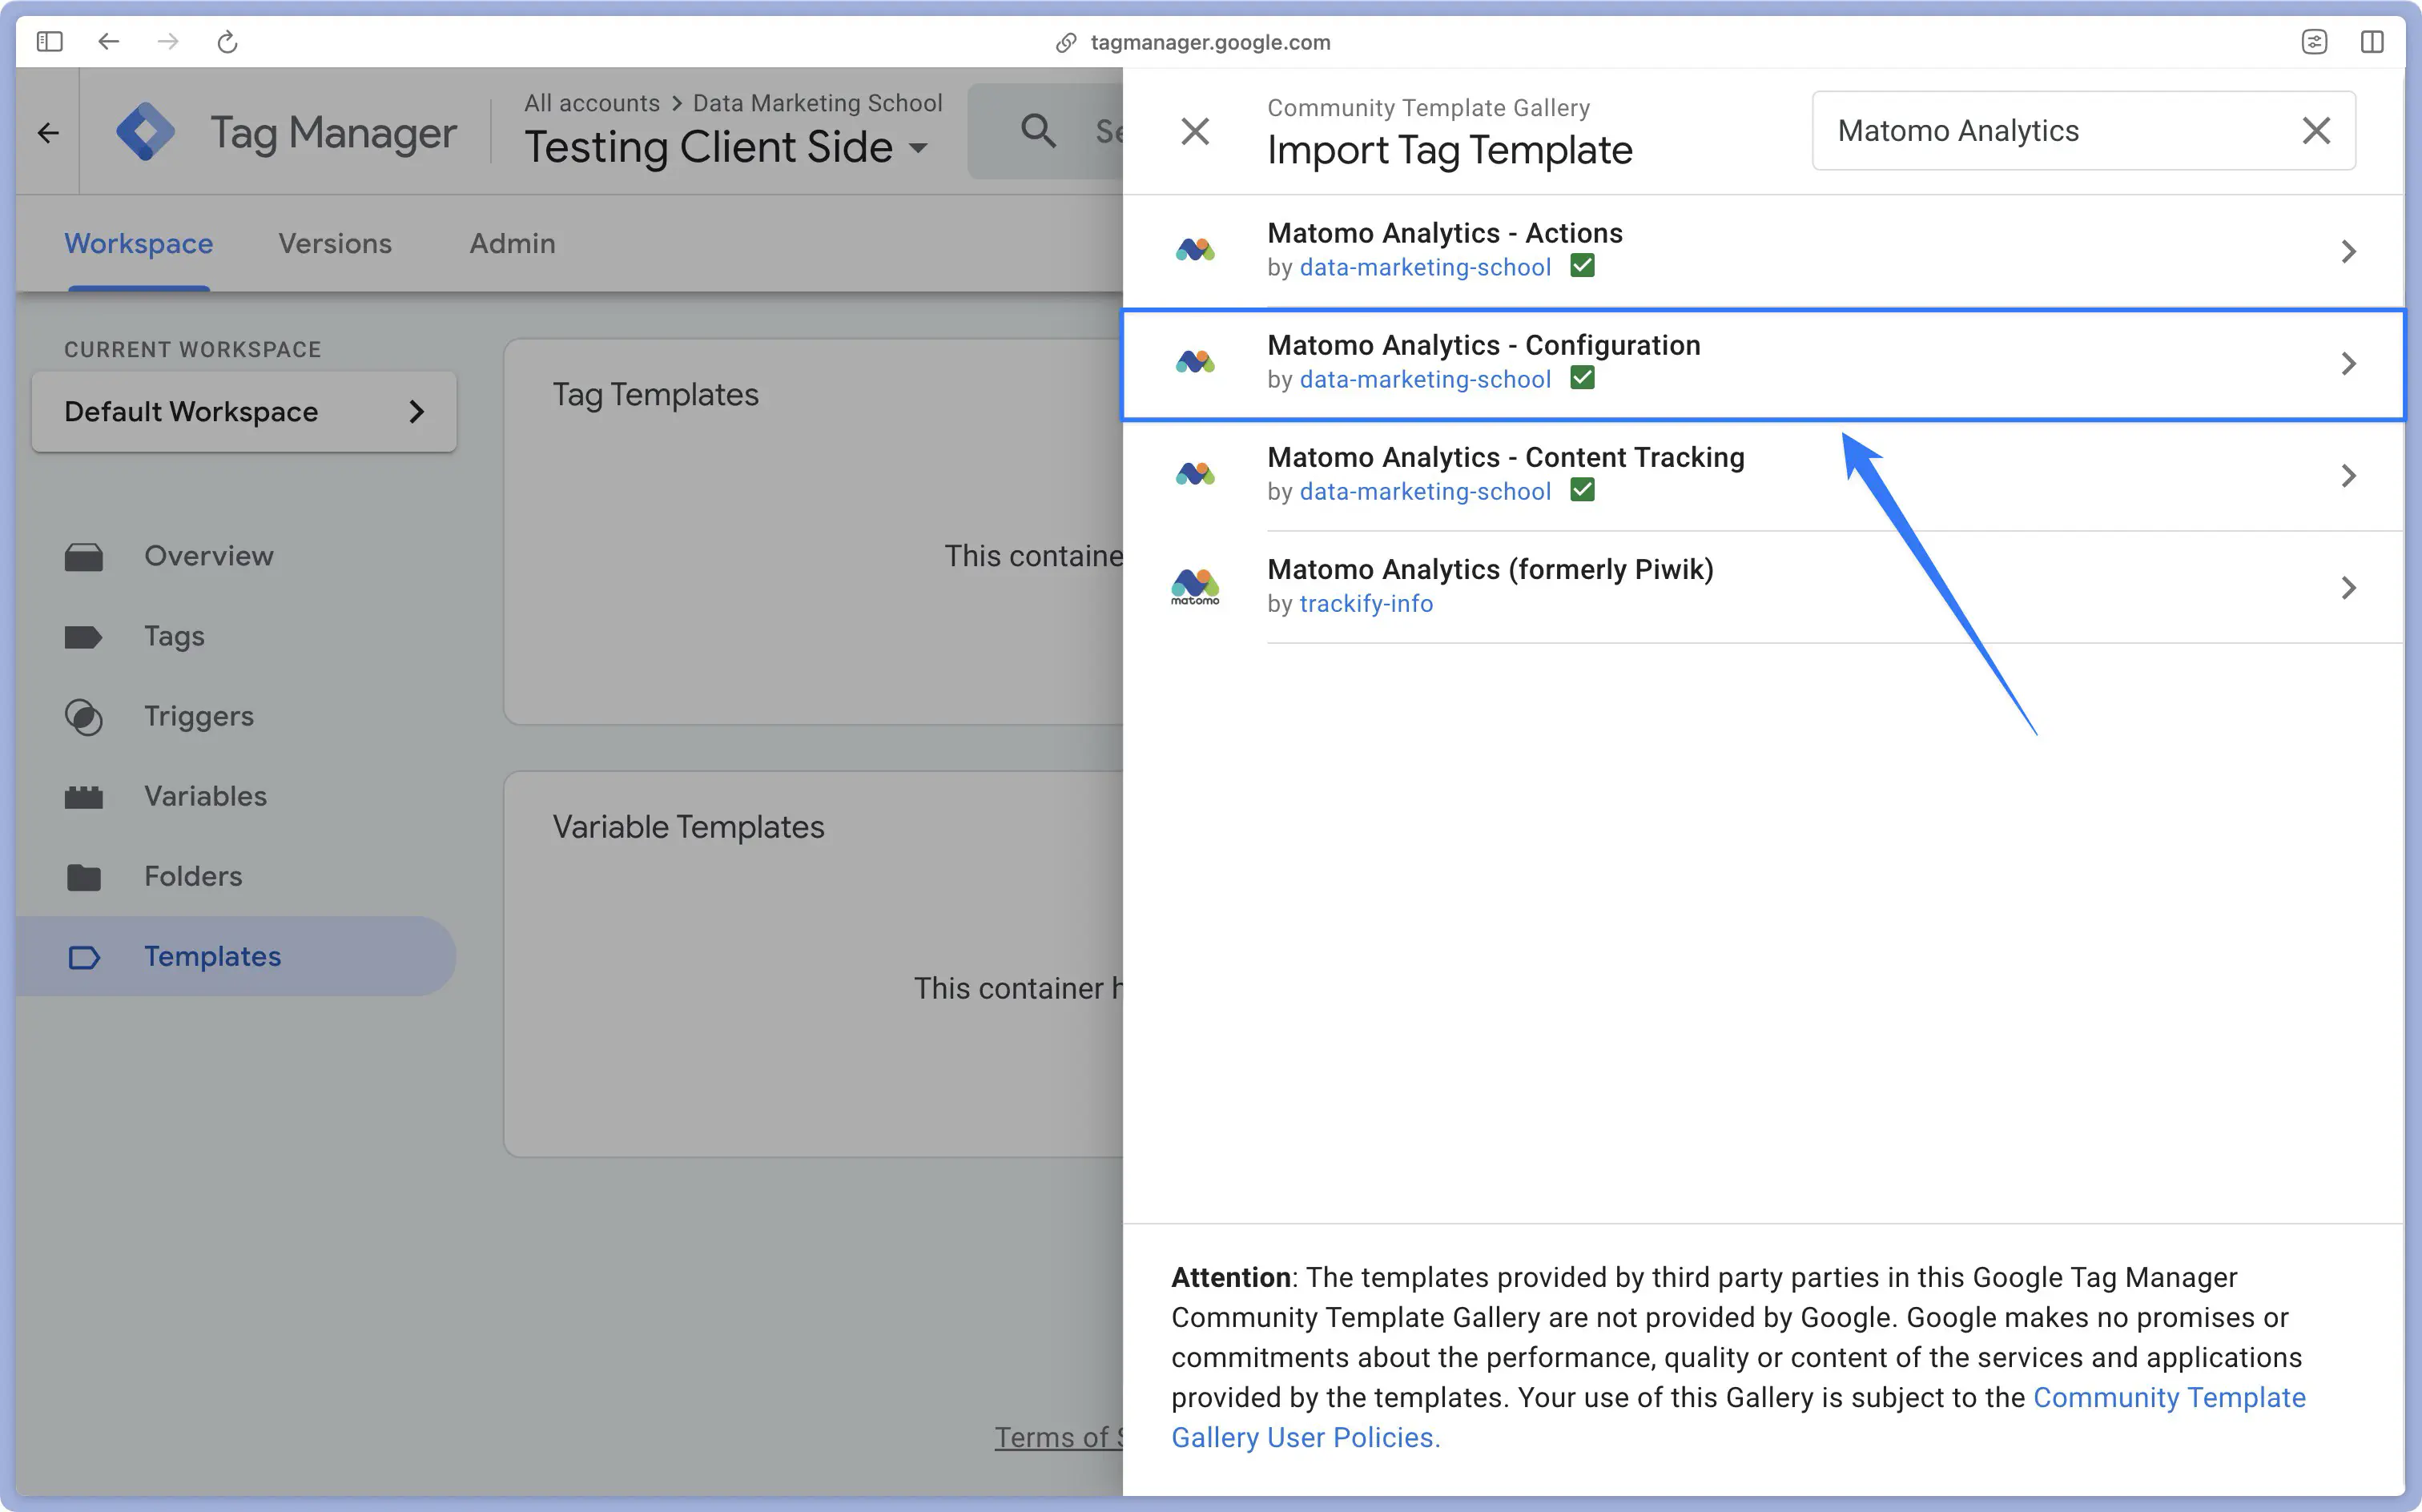Click the Variables sidebar icon
This screenshot has width=2422, height=1512.
click(84, 797)
